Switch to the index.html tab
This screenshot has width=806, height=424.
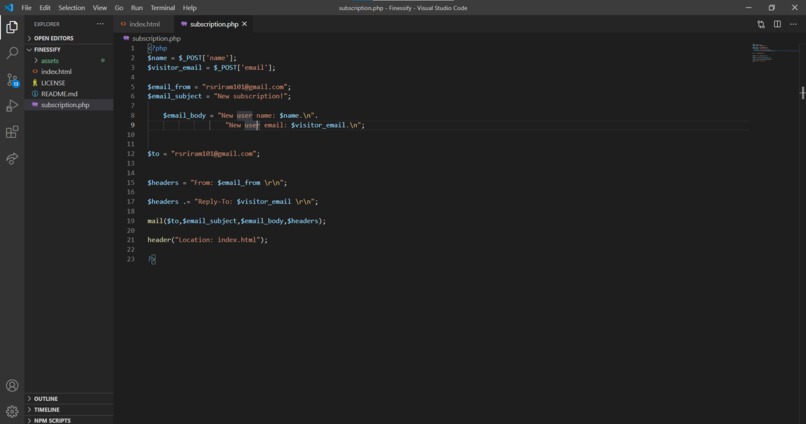pyautogui.click(x=144, y=24)
